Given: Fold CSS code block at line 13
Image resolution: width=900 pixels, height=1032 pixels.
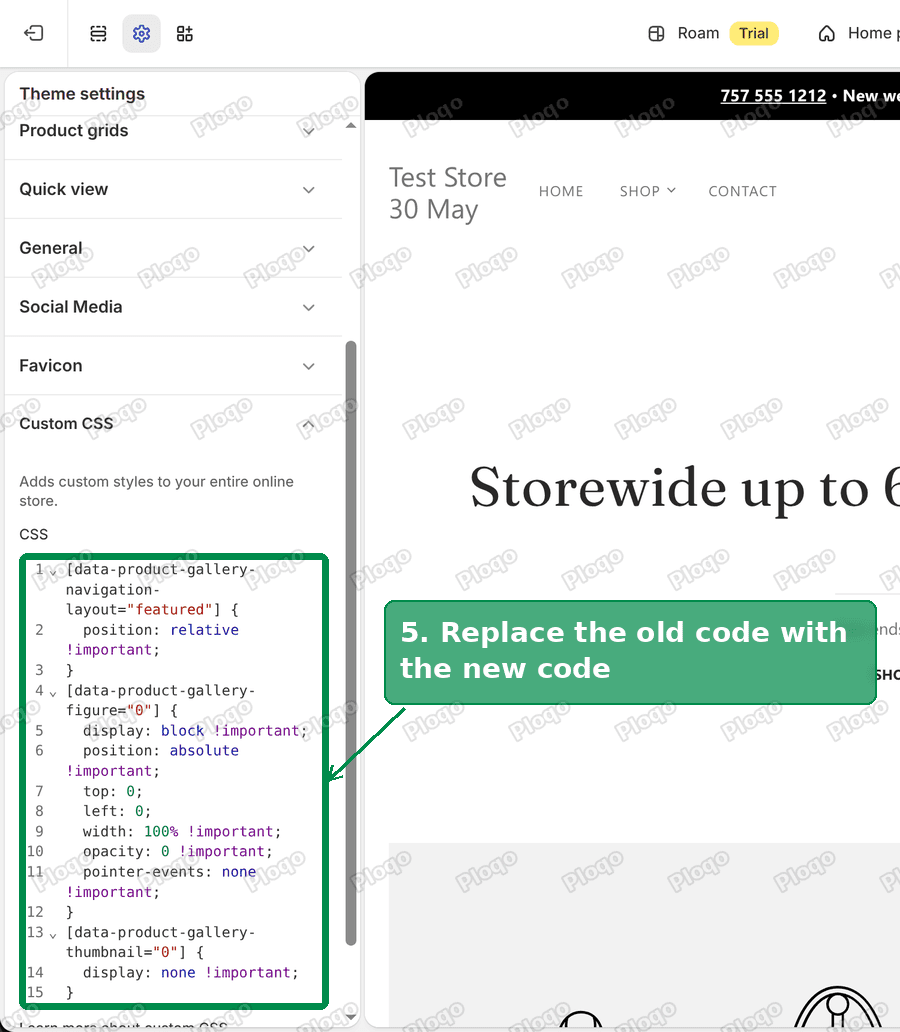Looking at the screenshot, I should pyautogui.click(x=53, y=935).
